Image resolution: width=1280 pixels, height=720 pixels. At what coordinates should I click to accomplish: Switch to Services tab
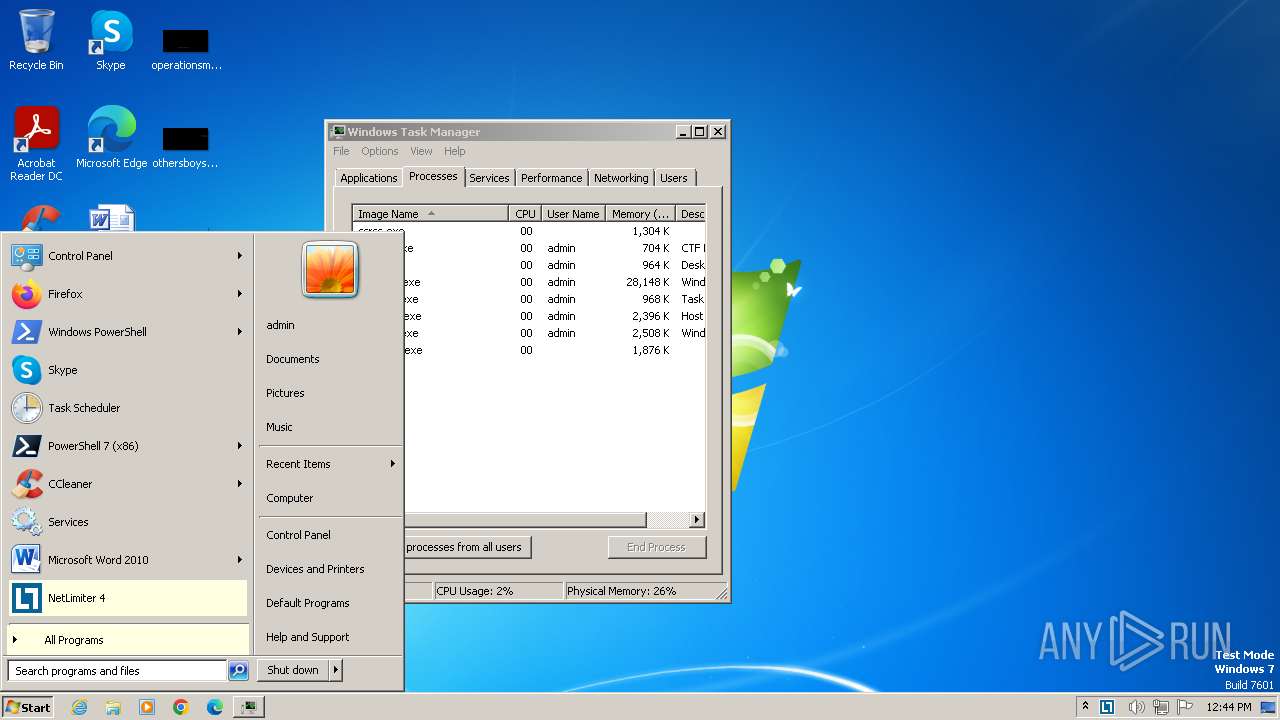[489, 178]
